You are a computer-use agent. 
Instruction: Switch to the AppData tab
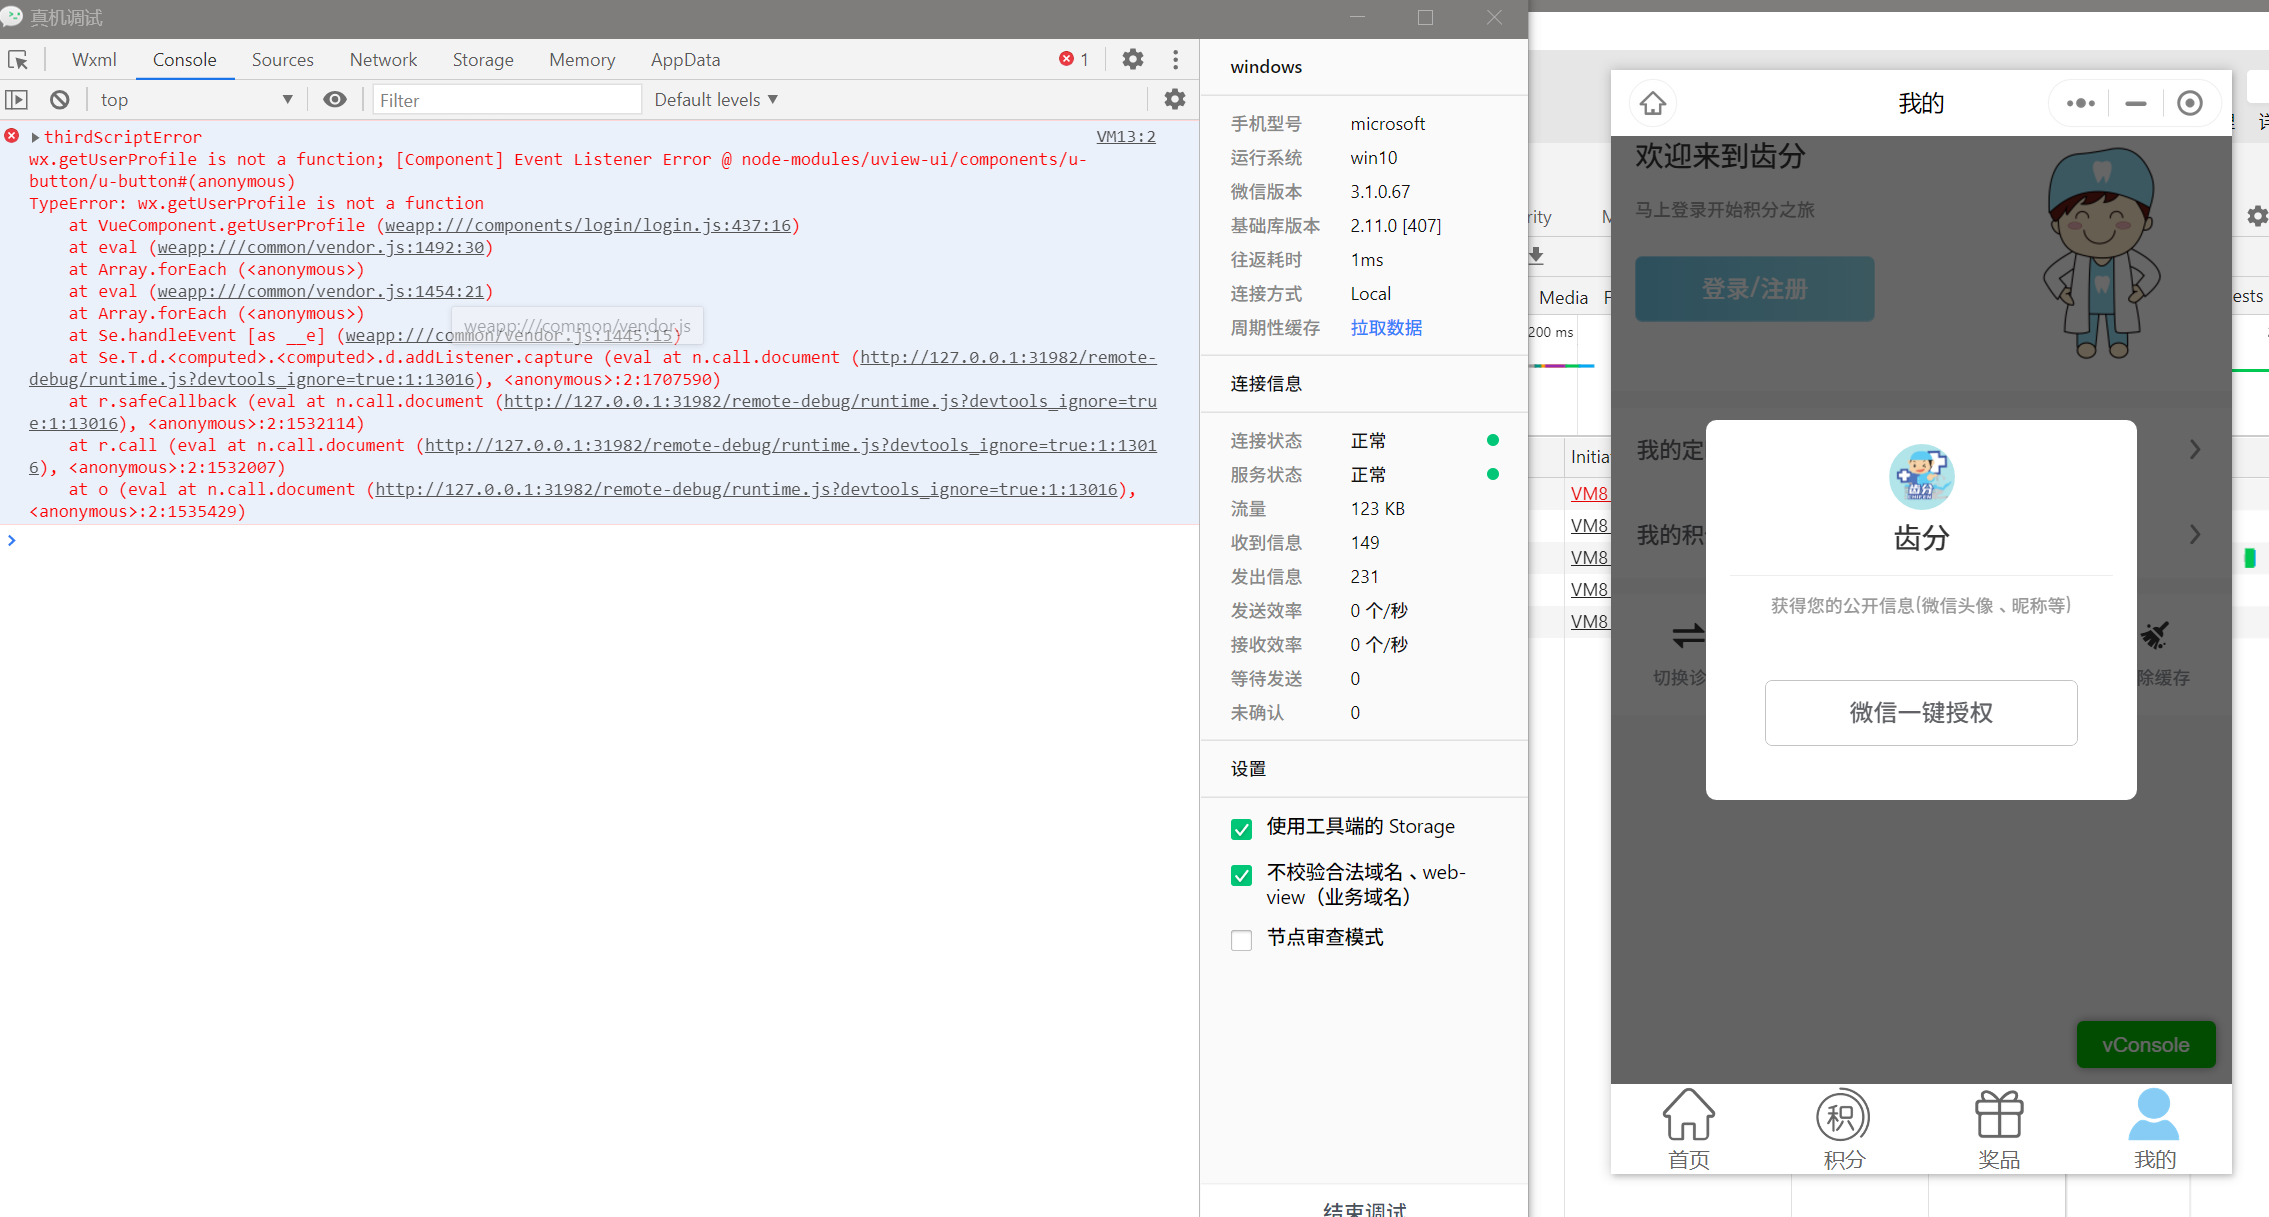point(685,60)
